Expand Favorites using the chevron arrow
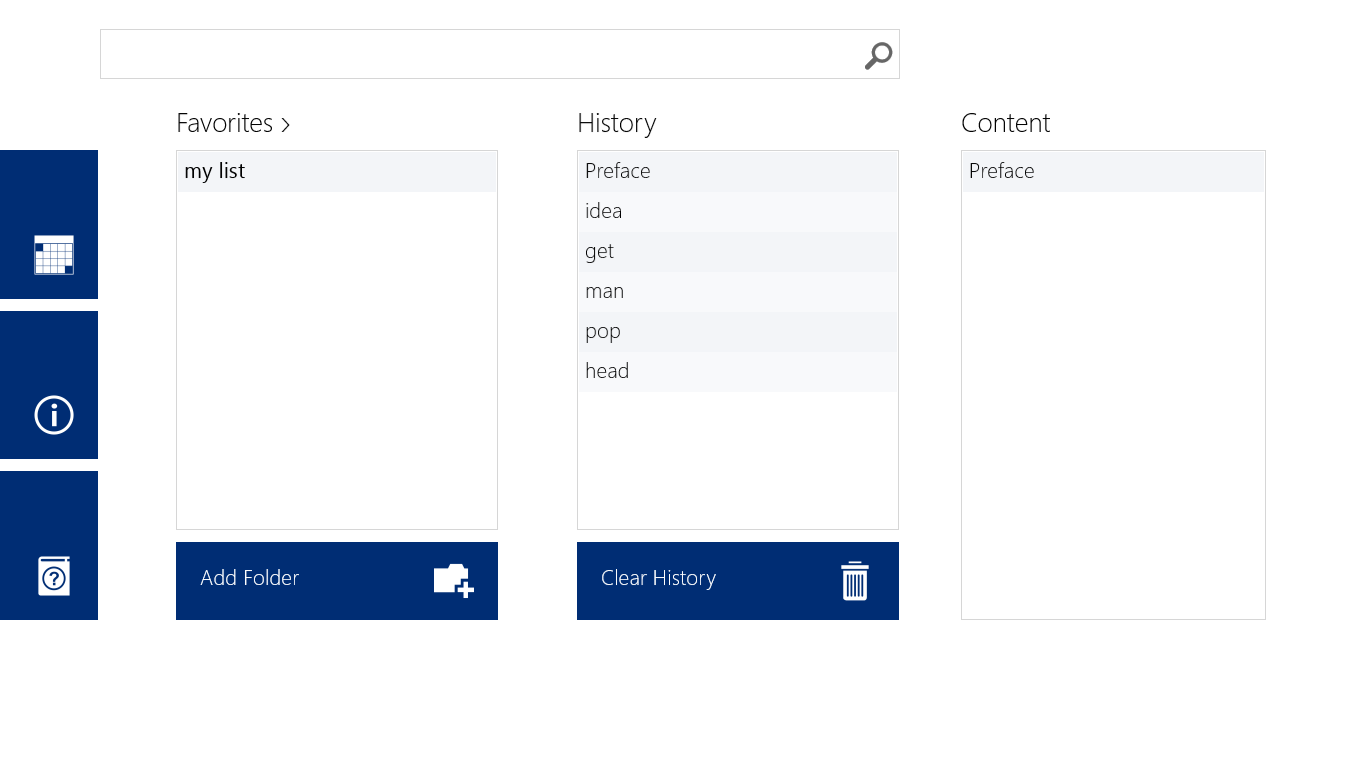Image resolution: width=1366 pixels, height=768 pixels. pyautogui.click(x=286, y=125)
